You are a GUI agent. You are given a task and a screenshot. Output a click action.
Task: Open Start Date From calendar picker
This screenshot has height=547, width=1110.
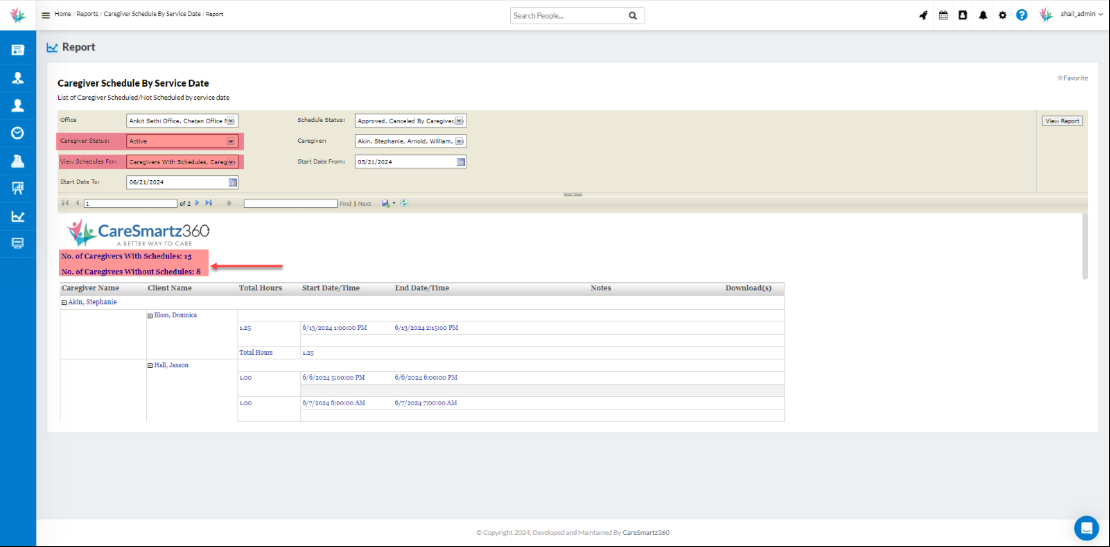(461, 162)
